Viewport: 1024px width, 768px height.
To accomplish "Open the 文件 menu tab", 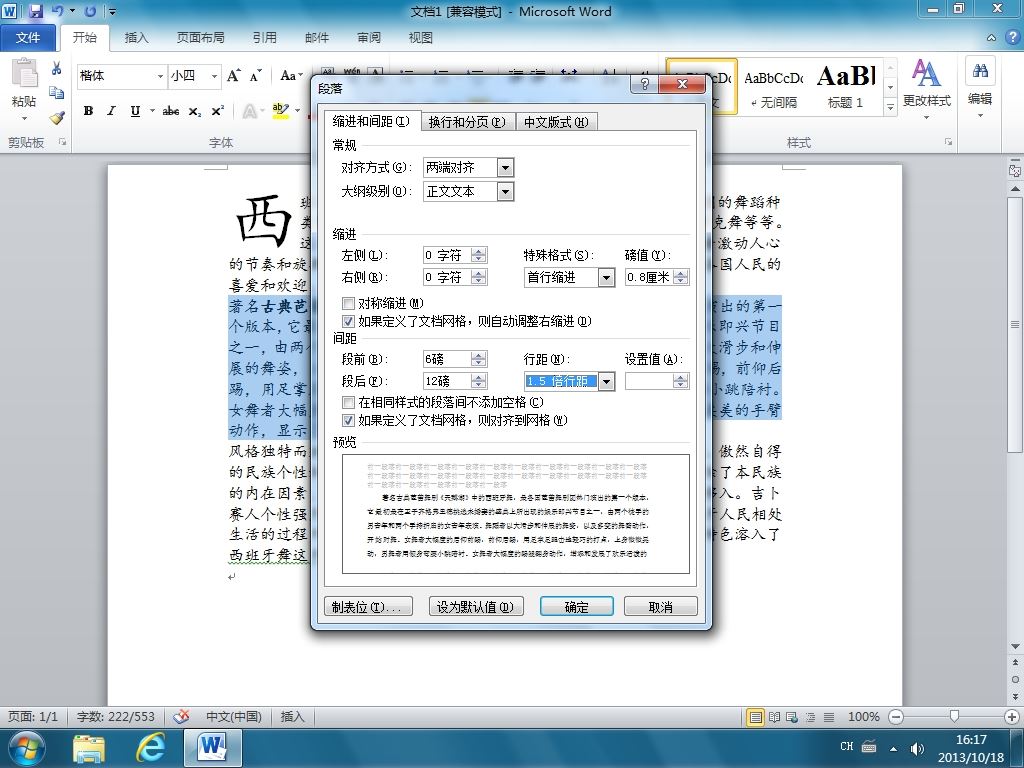I will click(x=27, y=38).
